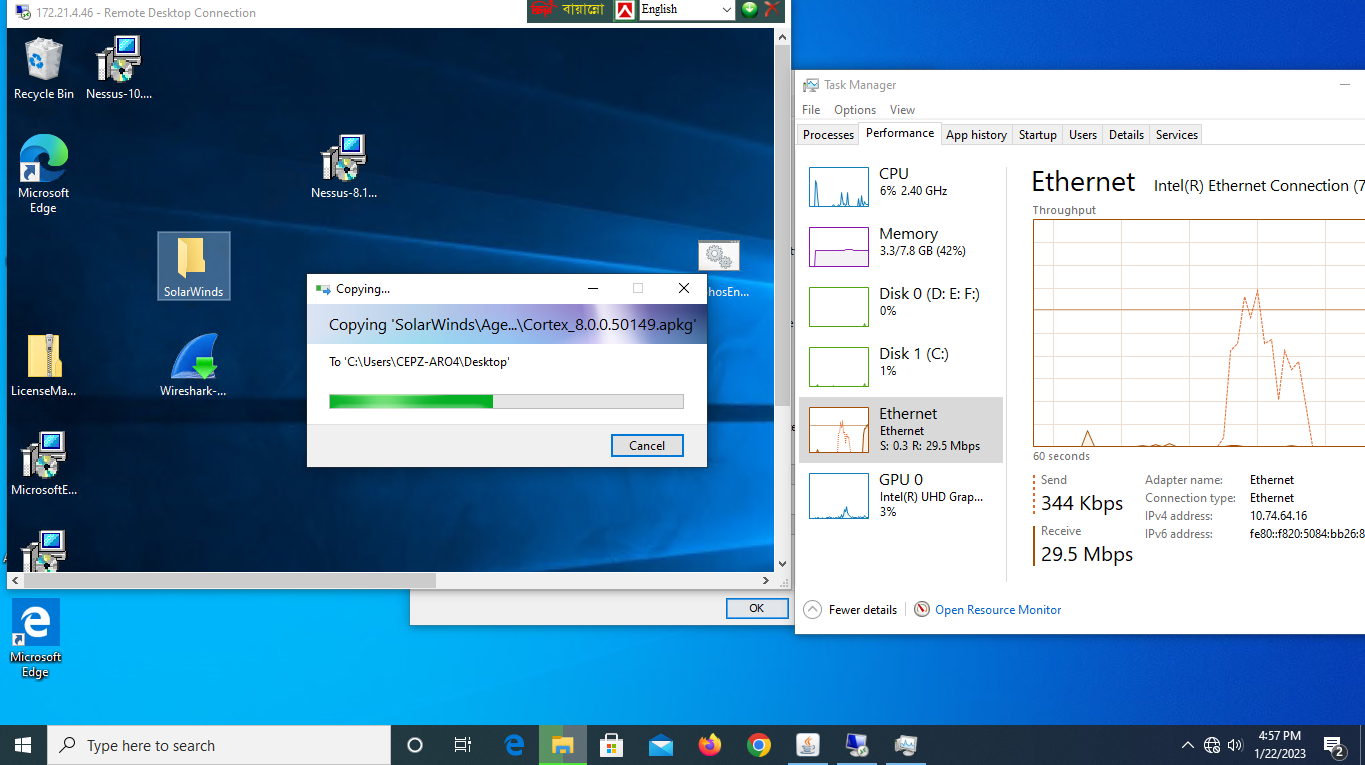This screenshot has height=765, width=1365.
Task: Click the Java app taskbar icon
Action: pos(808,745)
